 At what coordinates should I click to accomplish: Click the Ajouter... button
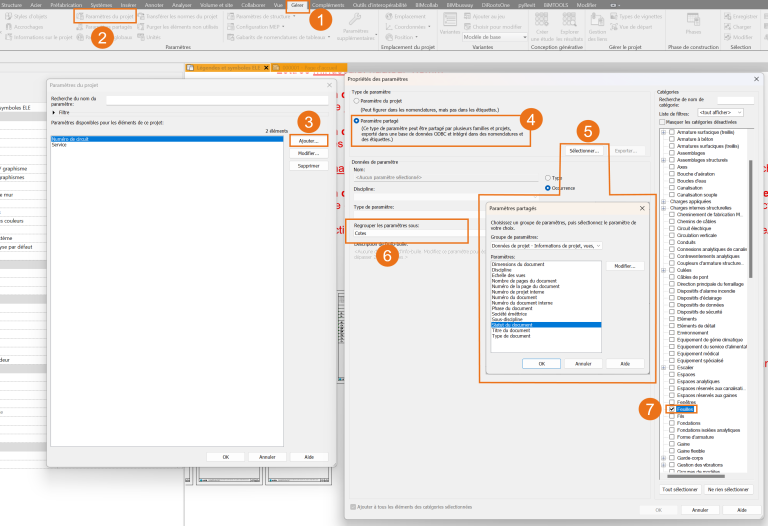click(309, 141)
